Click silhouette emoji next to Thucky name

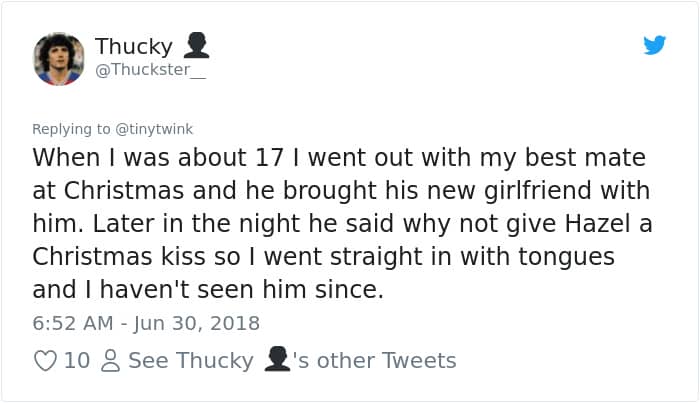click(x=196, y=46)
